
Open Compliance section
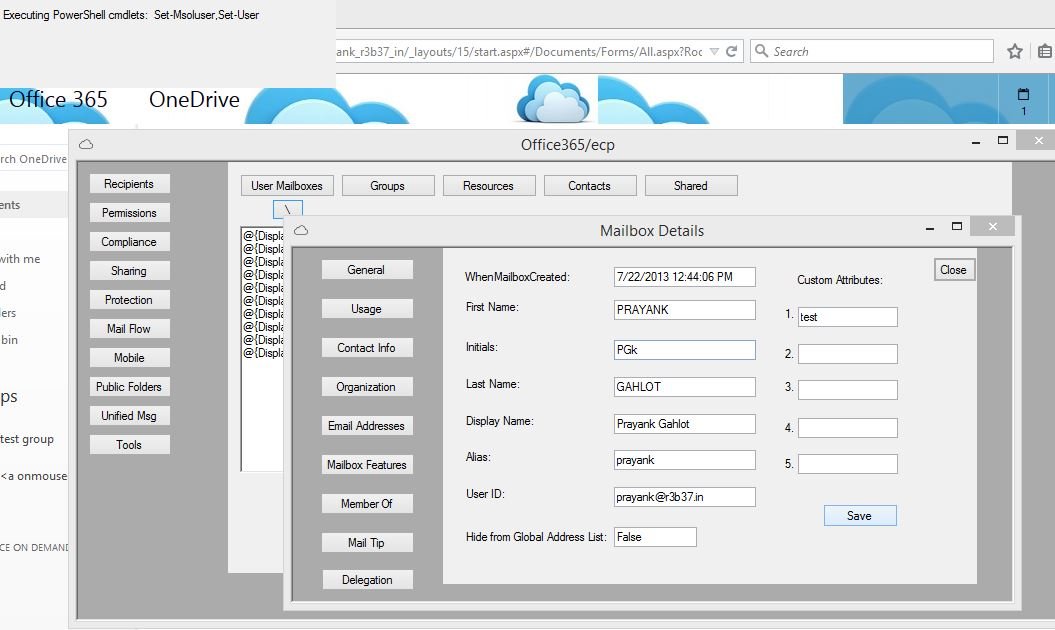click(x=129, y=242)
